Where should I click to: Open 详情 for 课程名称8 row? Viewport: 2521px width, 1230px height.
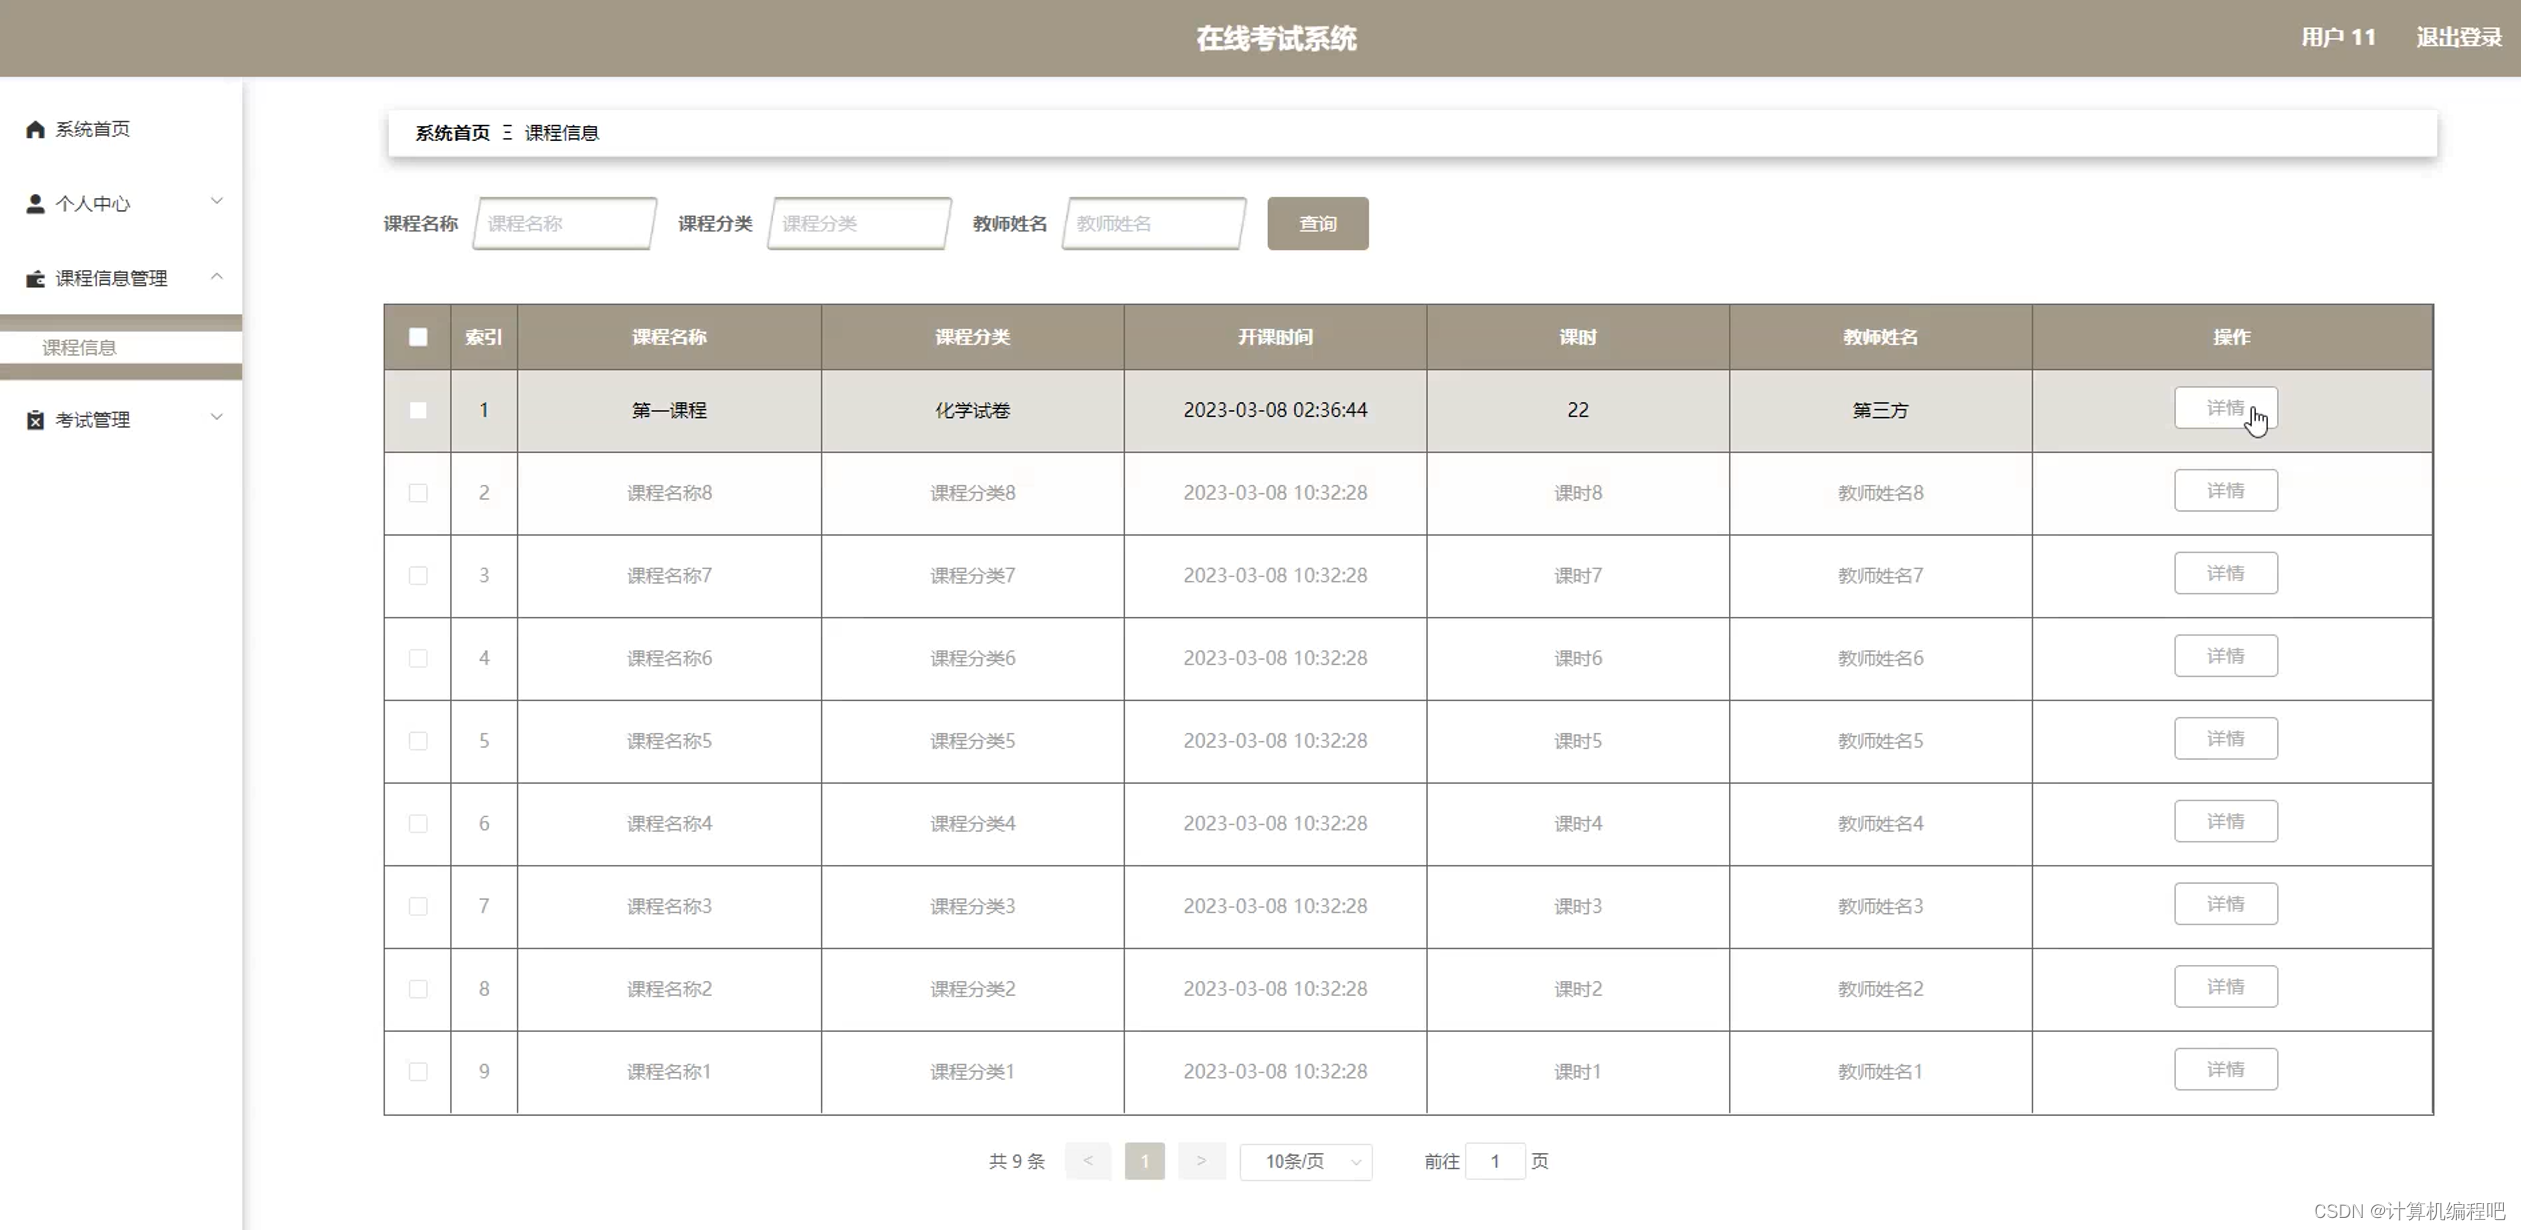(x=2225, y=491)
